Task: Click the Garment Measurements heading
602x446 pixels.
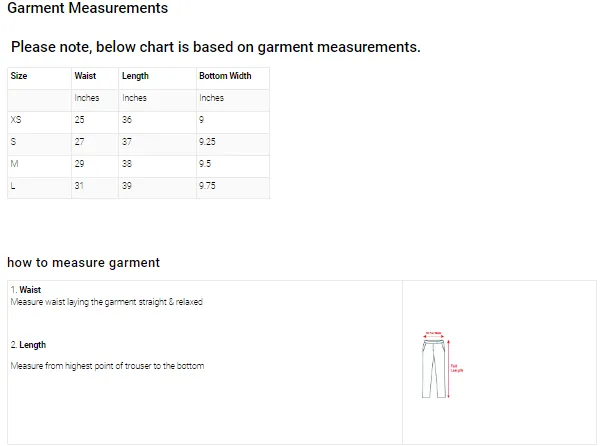Action: click(x=88, y=9)
